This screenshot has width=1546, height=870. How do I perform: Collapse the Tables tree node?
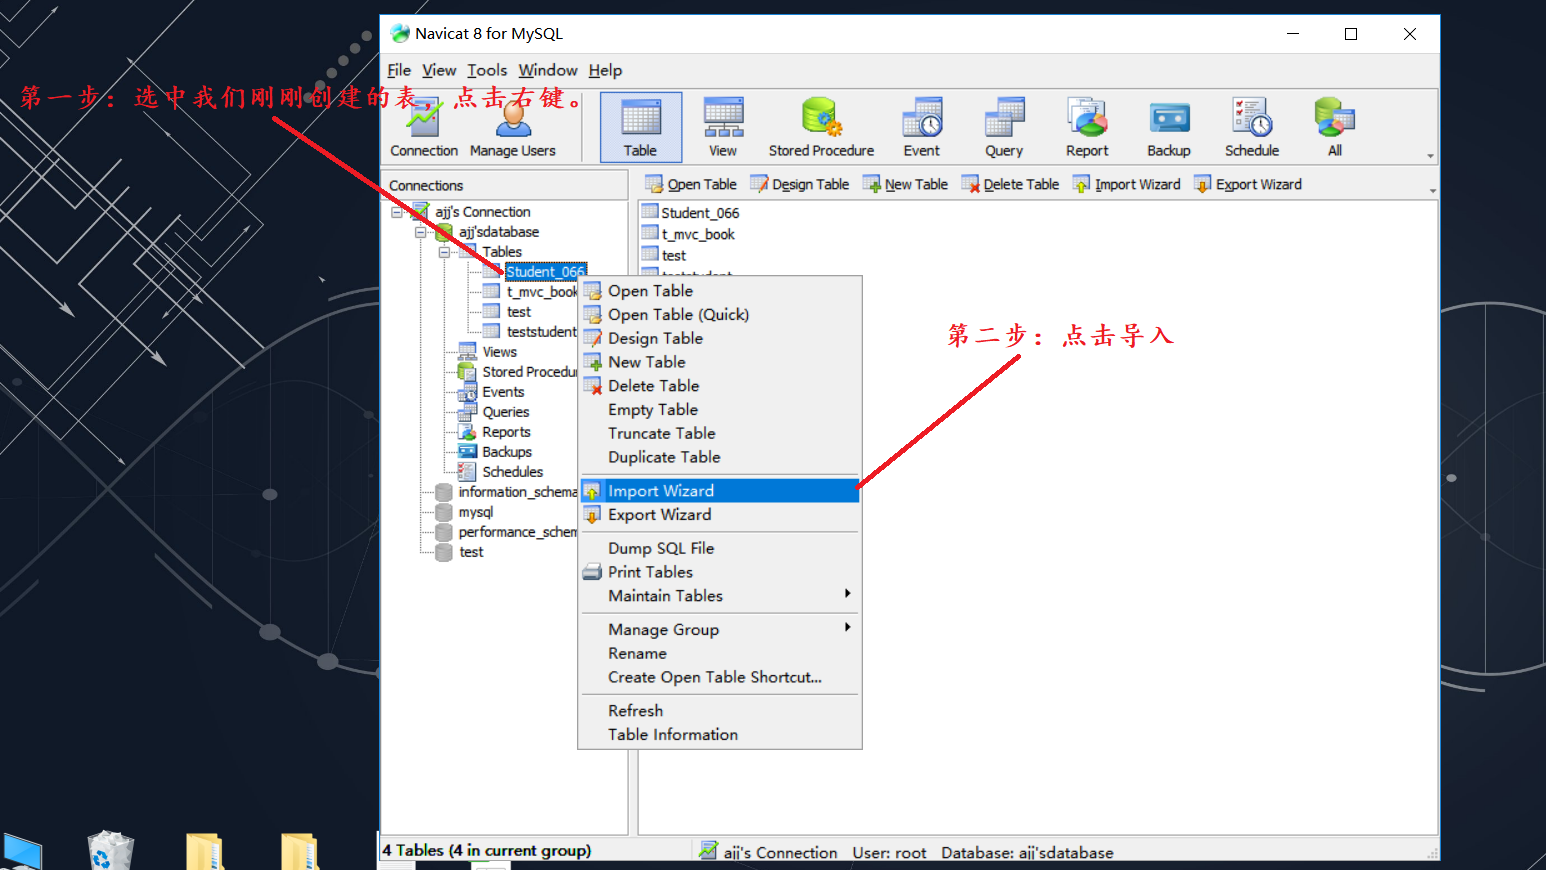click(x=444, y=252)
